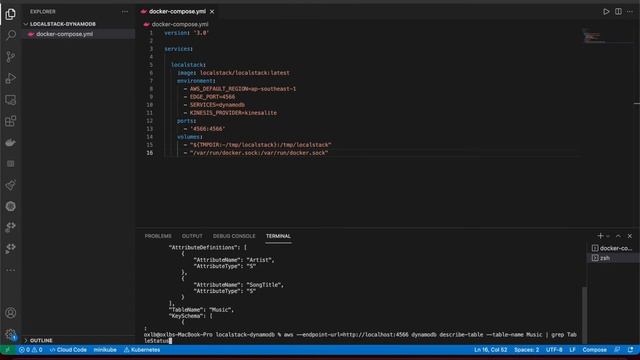Viewport: 640px width, 360px height.
Task: Open remote window indicator in status bar
Action: click(7, 350)
